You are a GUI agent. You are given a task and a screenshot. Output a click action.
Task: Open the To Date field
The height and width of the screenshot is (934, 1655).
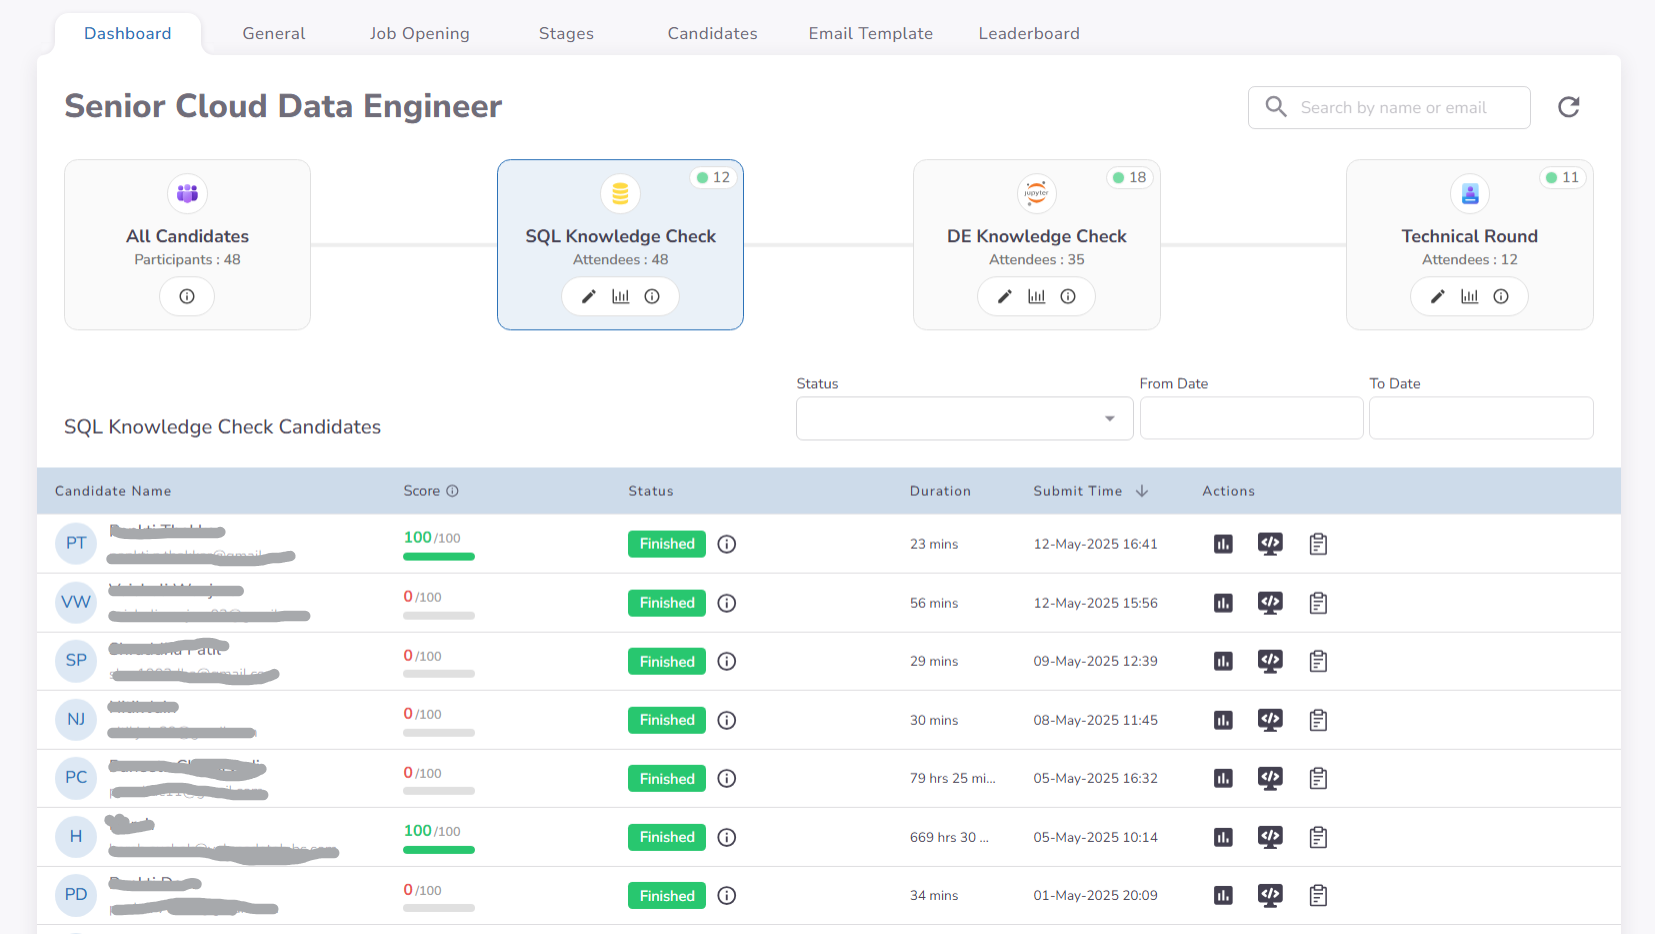(1481, 418)
